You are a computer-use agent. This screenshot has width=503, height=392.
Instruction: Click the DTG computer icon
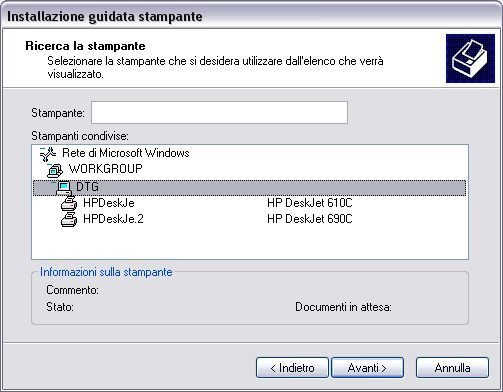point(64,188)
